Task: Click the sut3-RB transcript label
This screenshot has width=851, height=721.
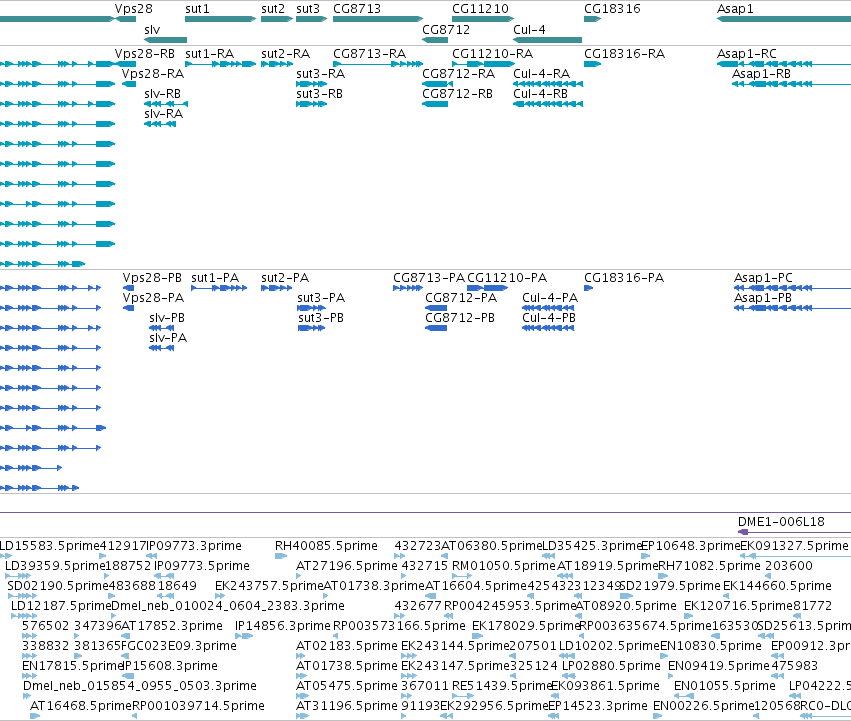Action: point(320,94)
